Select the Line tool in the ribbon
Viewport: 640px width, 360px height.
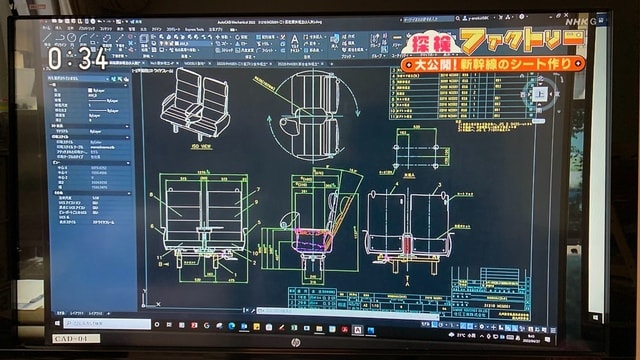[x=48, y=38]
